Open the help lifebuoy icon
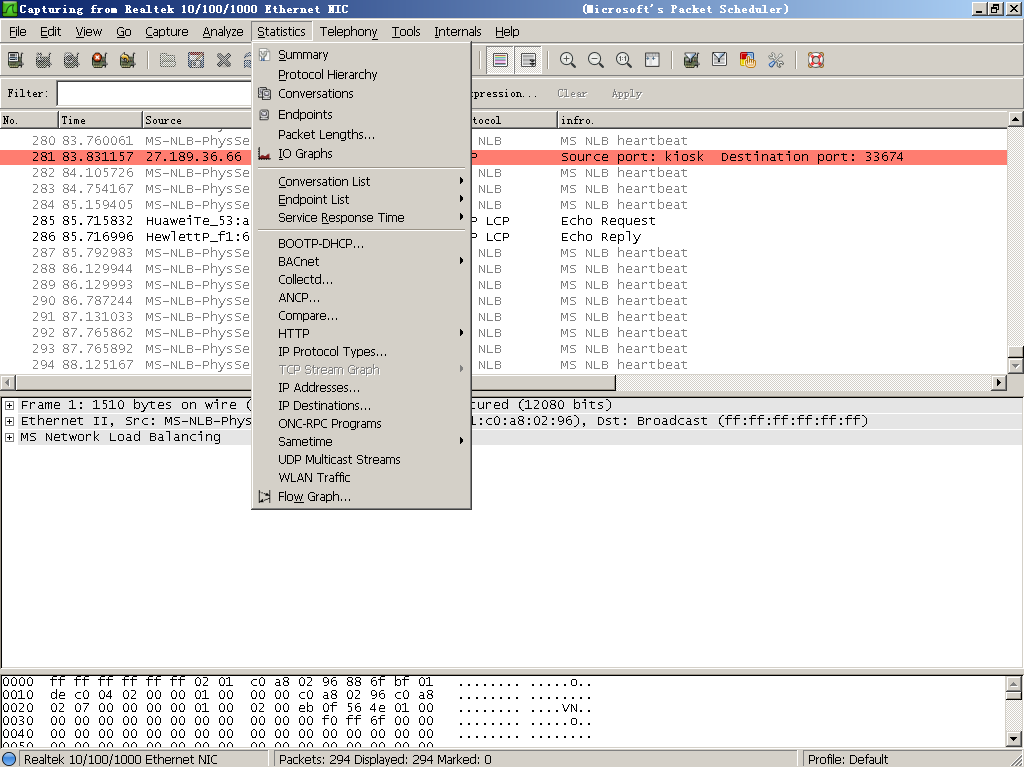The height and width of the screenshot is (768, 1024). [x=816, y=60]
